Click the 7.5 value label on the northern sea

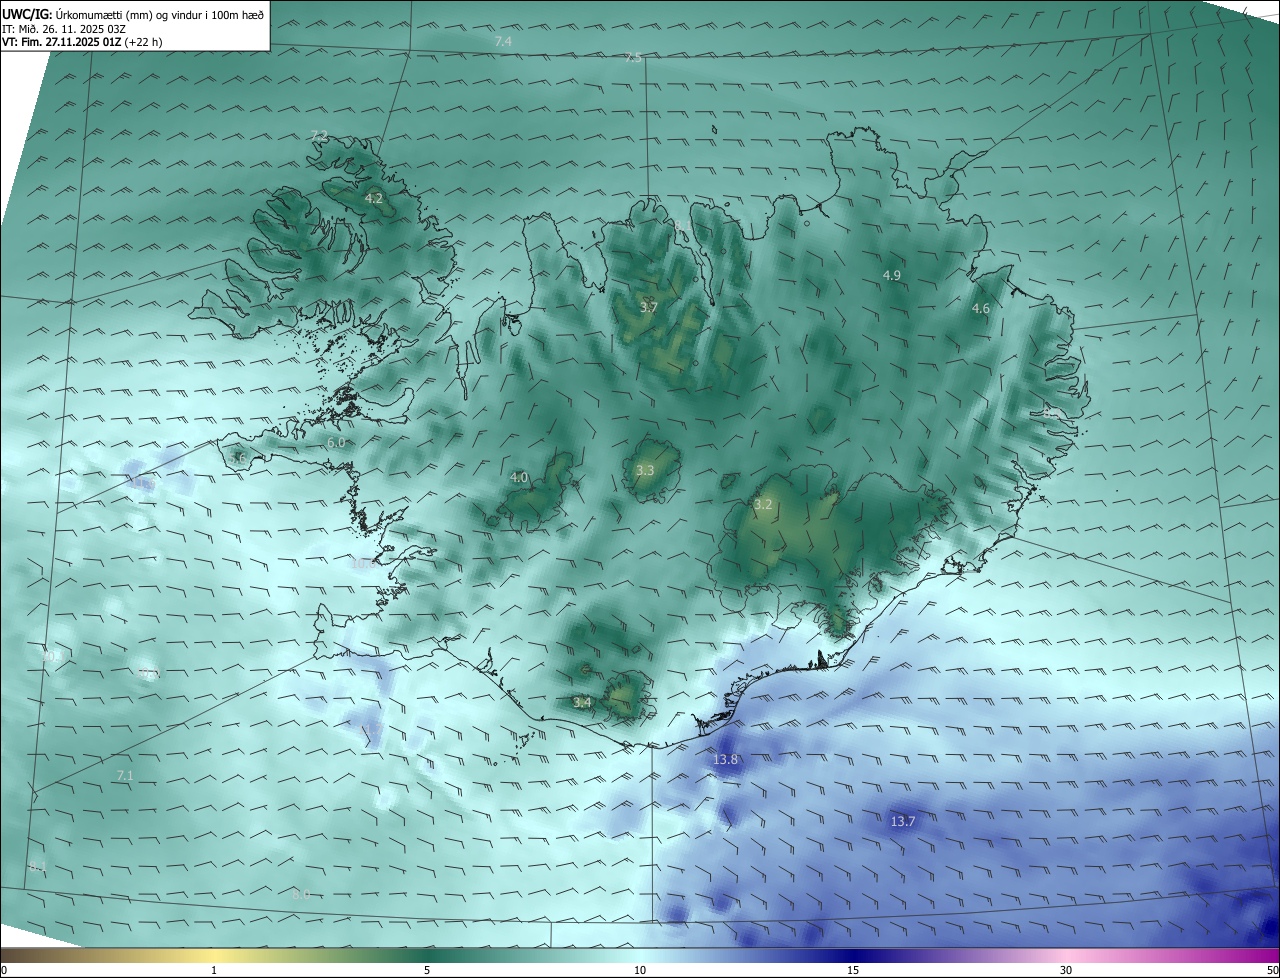[x=632, y=58]
